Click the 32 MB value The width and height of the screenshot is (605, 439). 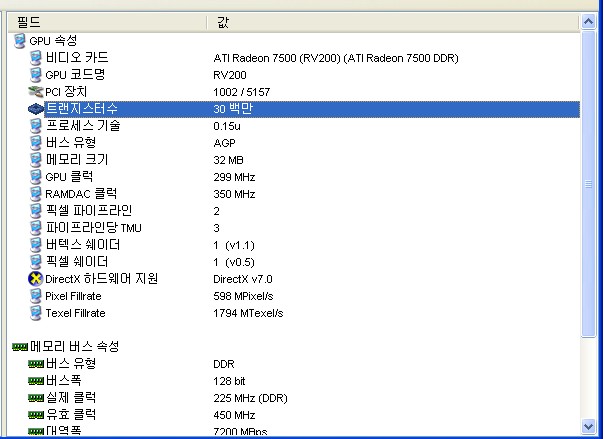228,160
